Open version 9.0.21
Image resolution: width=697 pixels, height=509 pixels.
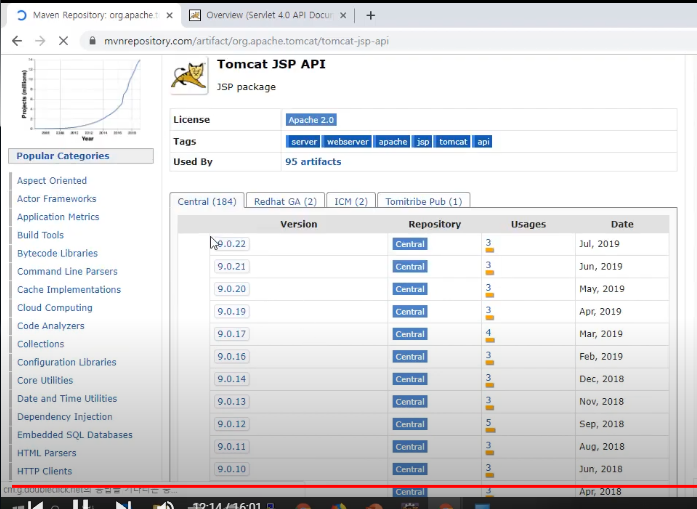click(232, 266)
